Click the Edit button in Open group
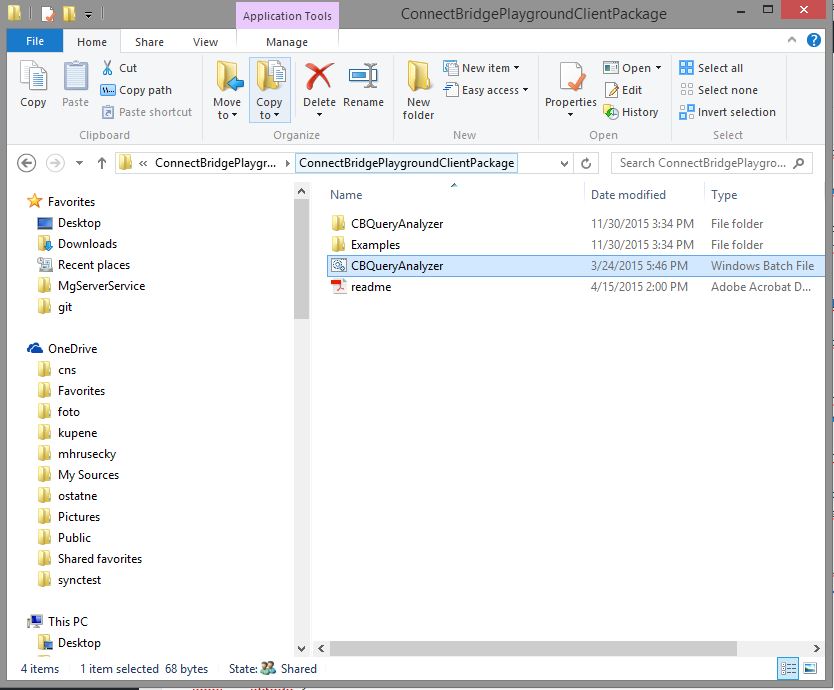Screen dimensions: 834x690 (x=623, y=90)
